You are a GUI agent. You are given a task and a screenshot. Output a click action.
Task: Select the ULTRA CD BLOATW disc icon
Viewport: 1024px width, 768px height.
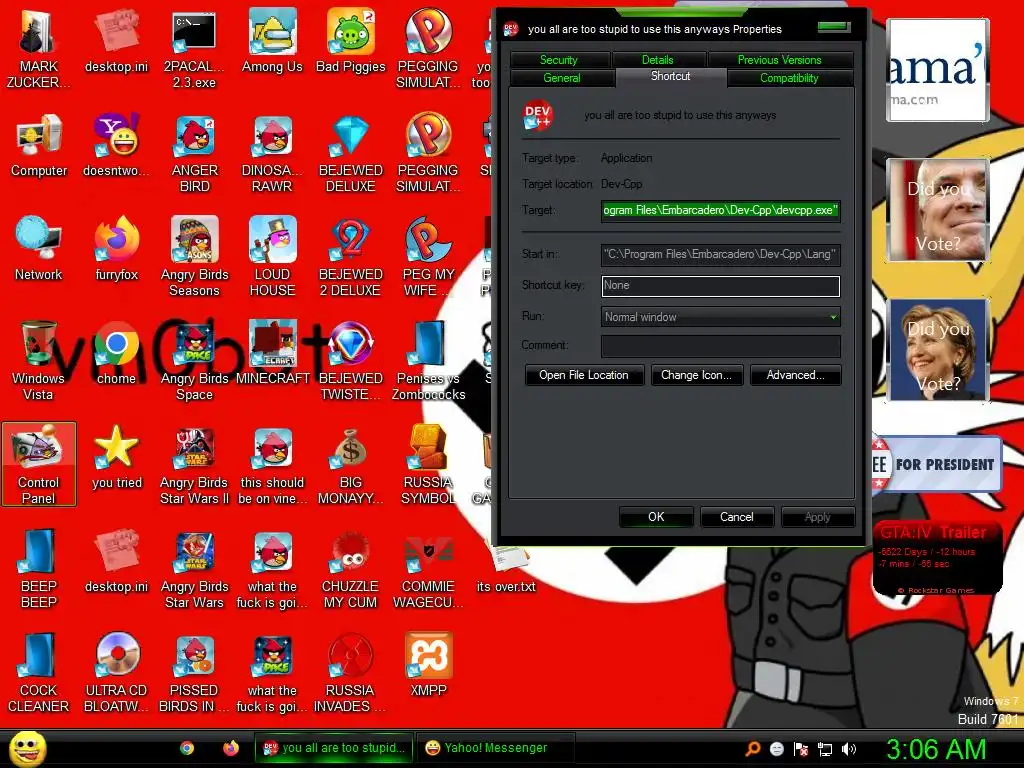(x=116, y=672)
